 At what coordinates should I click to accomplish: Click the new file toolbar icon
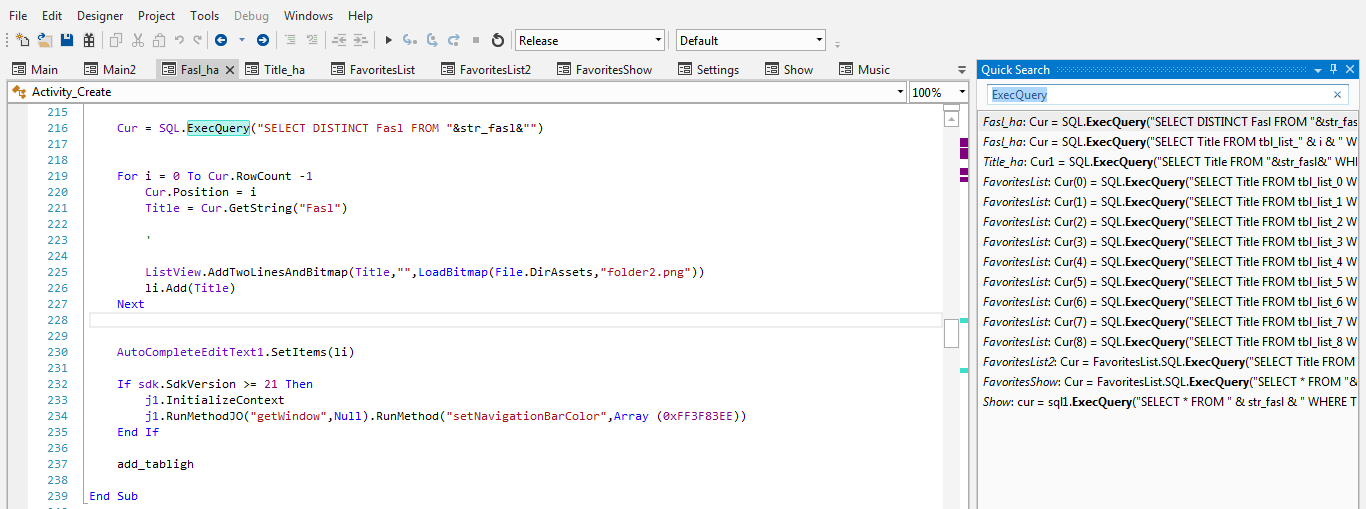coord(23,40)
